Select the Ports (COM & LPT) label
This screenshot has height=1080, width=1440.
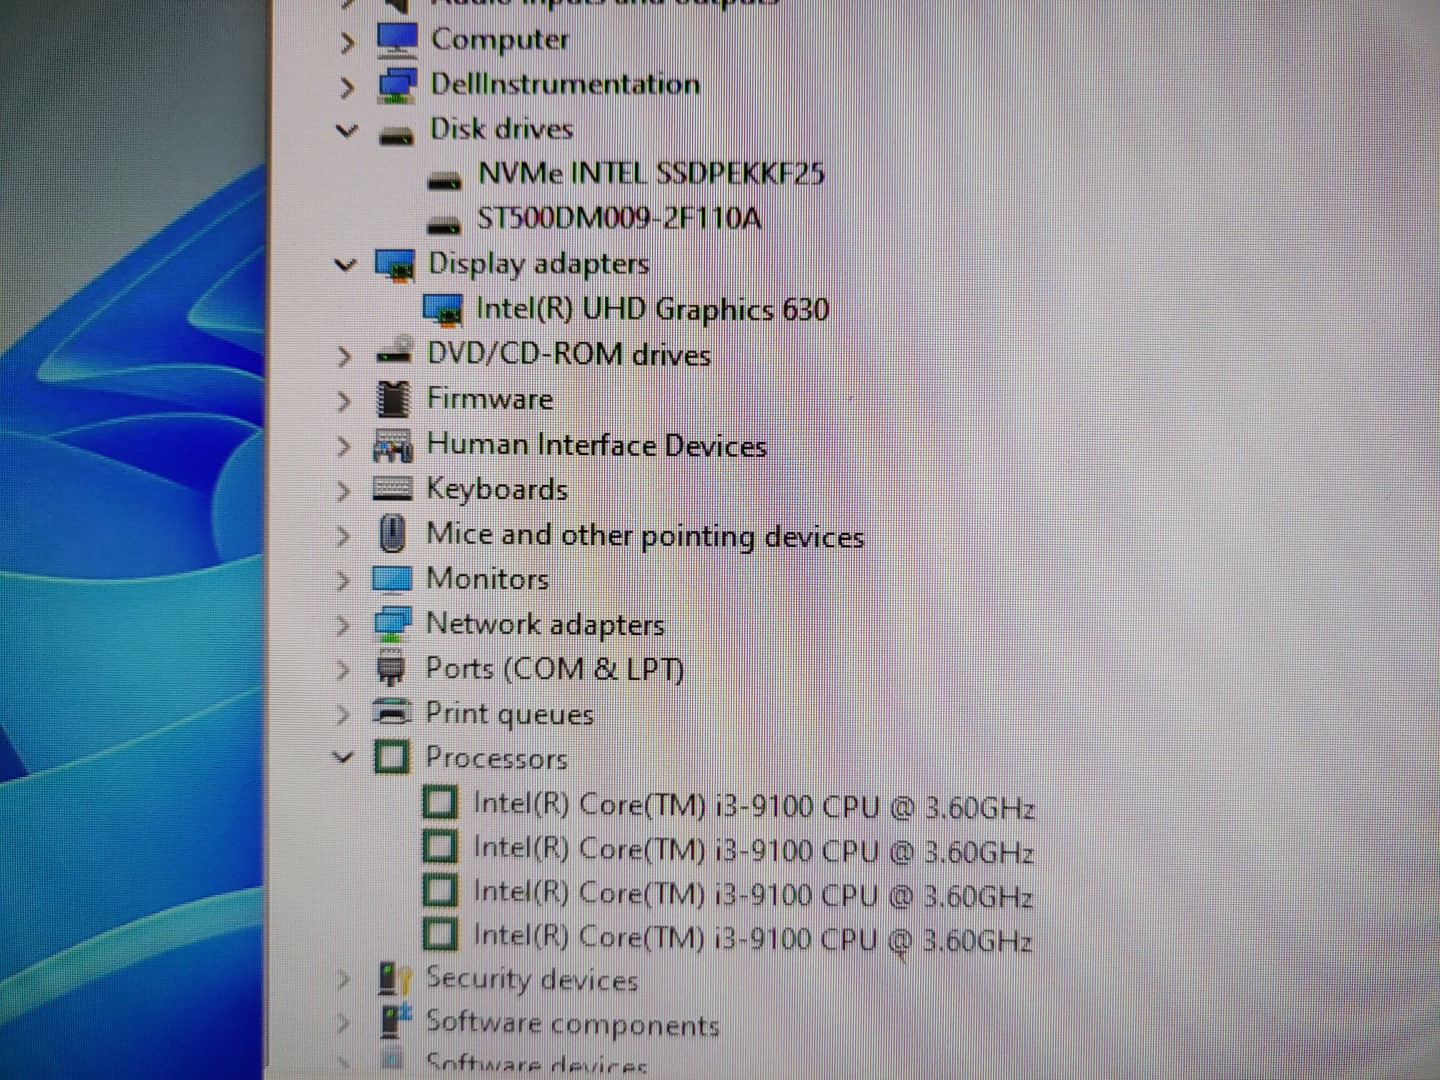point(555,668)
